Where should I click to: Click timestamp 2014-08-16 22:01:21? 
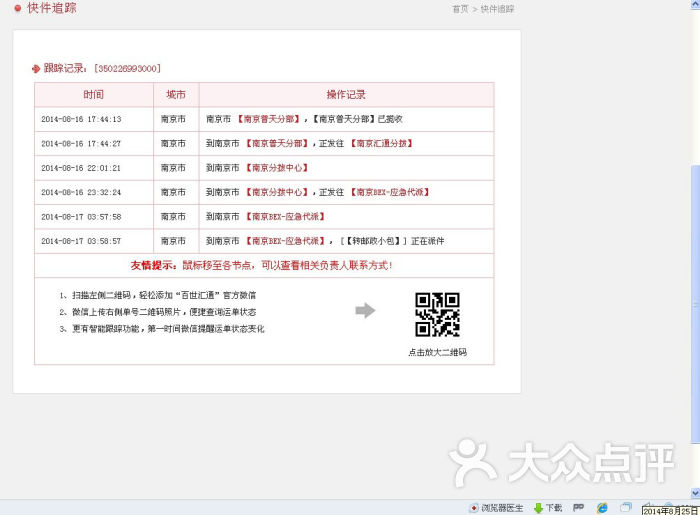[x=81, y=168]
